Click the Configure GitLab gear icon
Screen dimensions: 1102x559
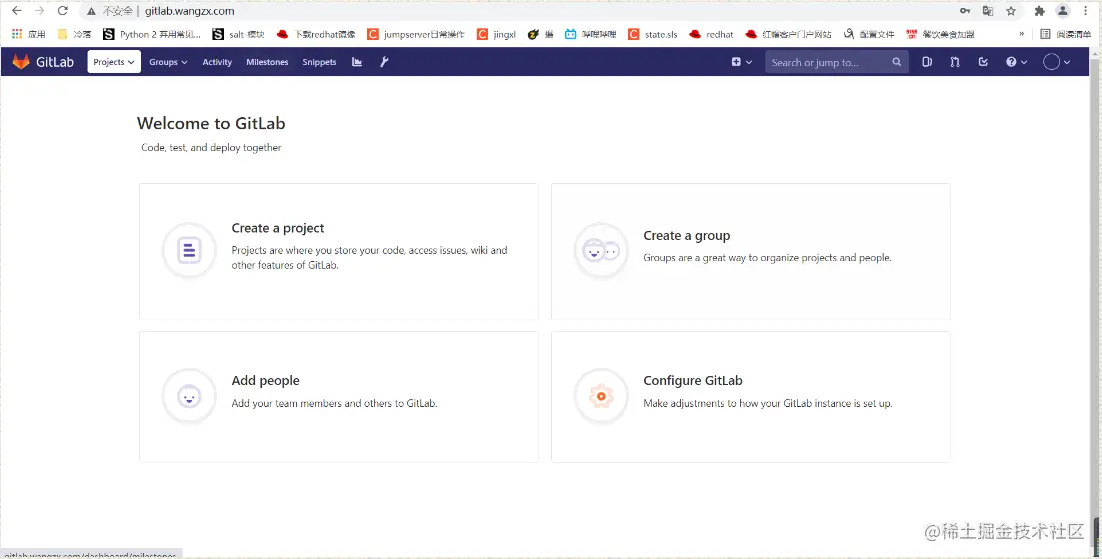(601, 397)
